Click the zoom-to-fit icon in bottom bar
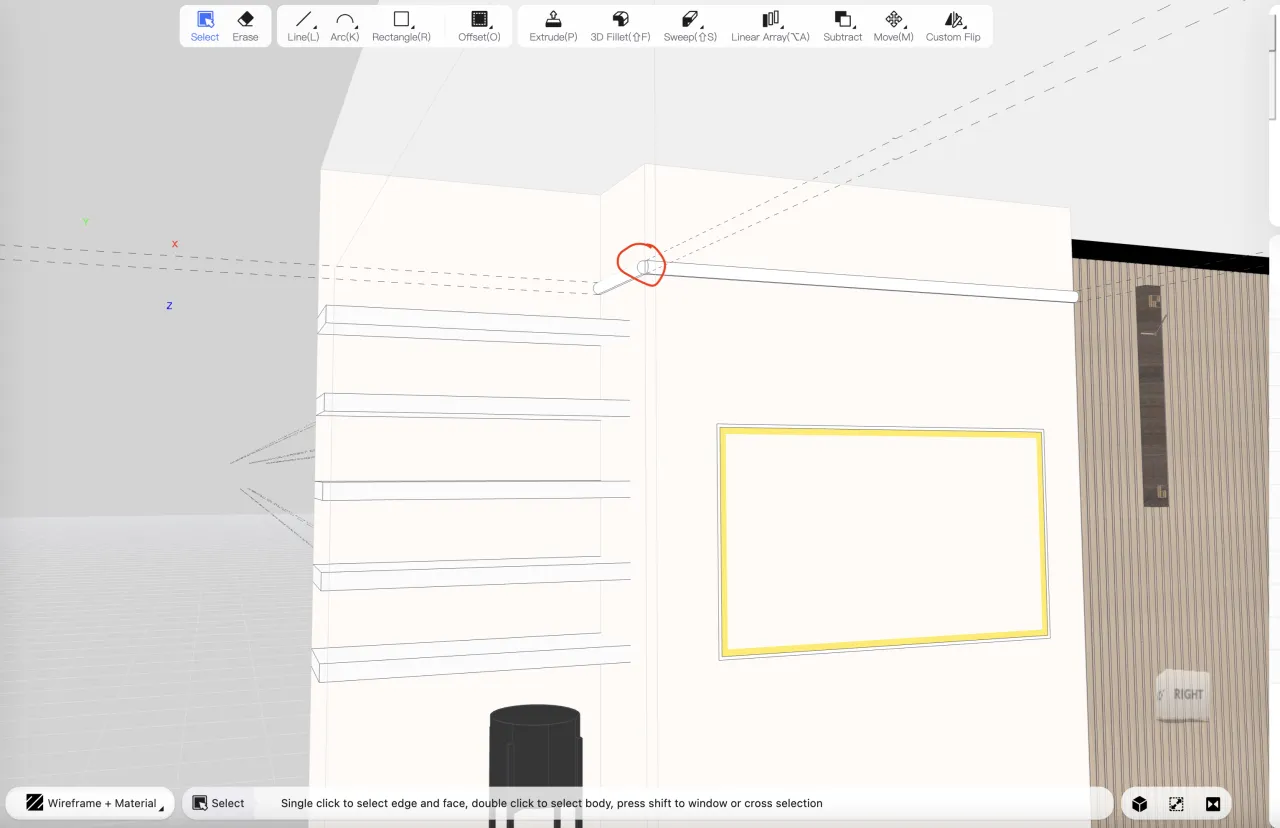The height and width of the screenshot is (828, 1280). click(1176, 803)
